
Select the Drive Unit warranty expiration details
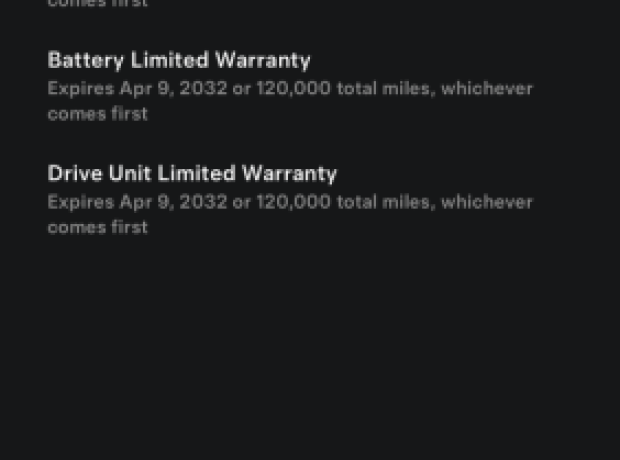(290, 213)
